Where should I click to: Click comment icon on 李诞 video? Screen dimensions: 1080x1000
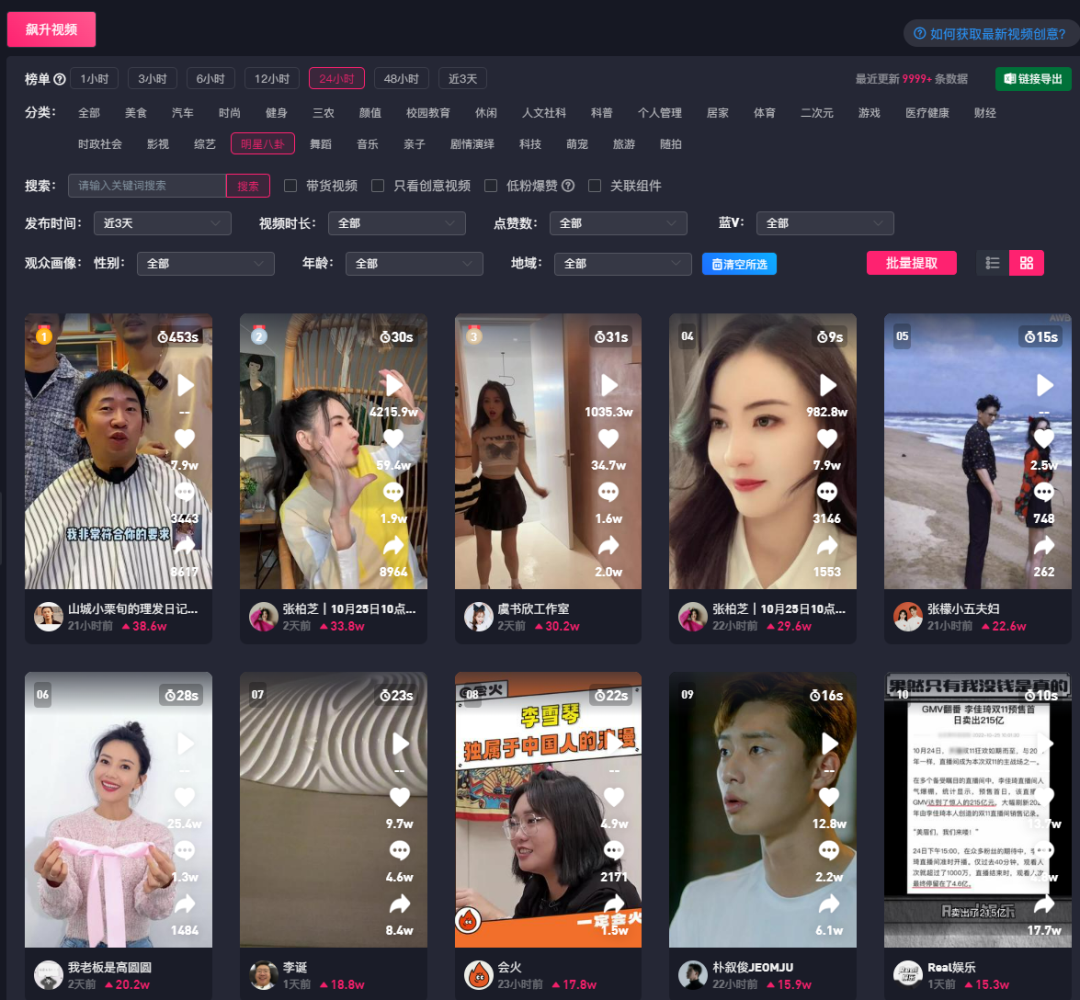click(400, 851)
